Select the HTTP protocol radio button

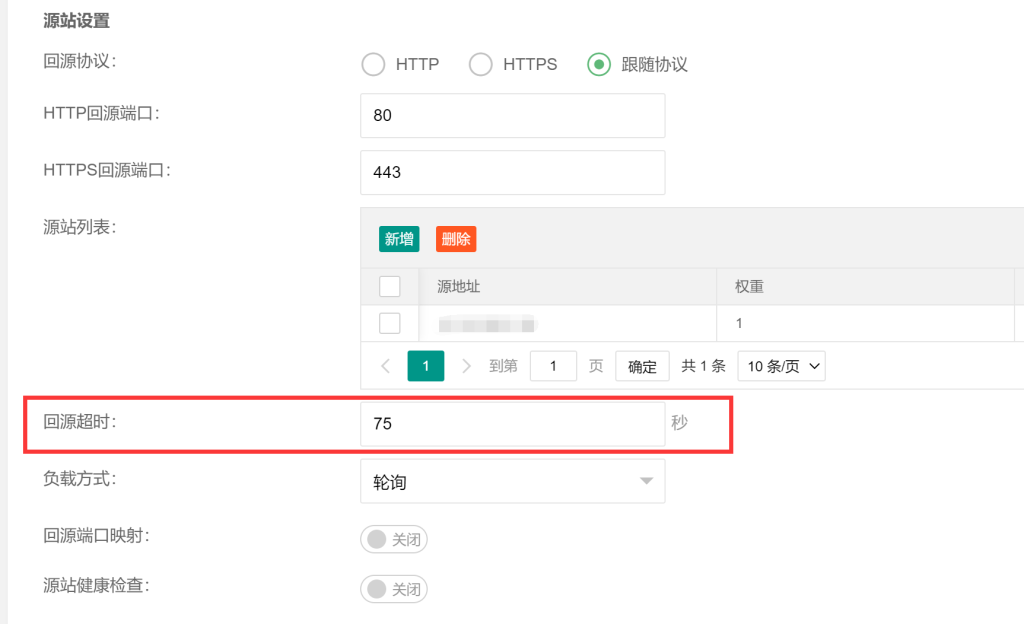click(373, 64)
